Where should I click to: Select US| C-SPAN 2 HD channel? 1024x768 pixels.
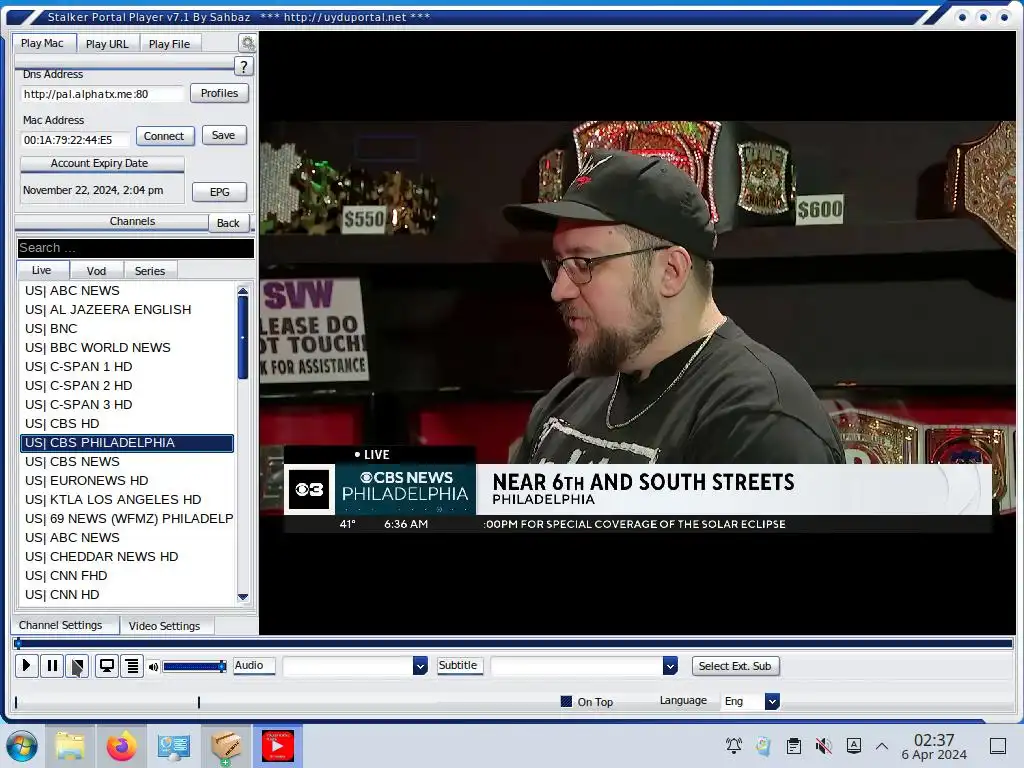point(127,385)
